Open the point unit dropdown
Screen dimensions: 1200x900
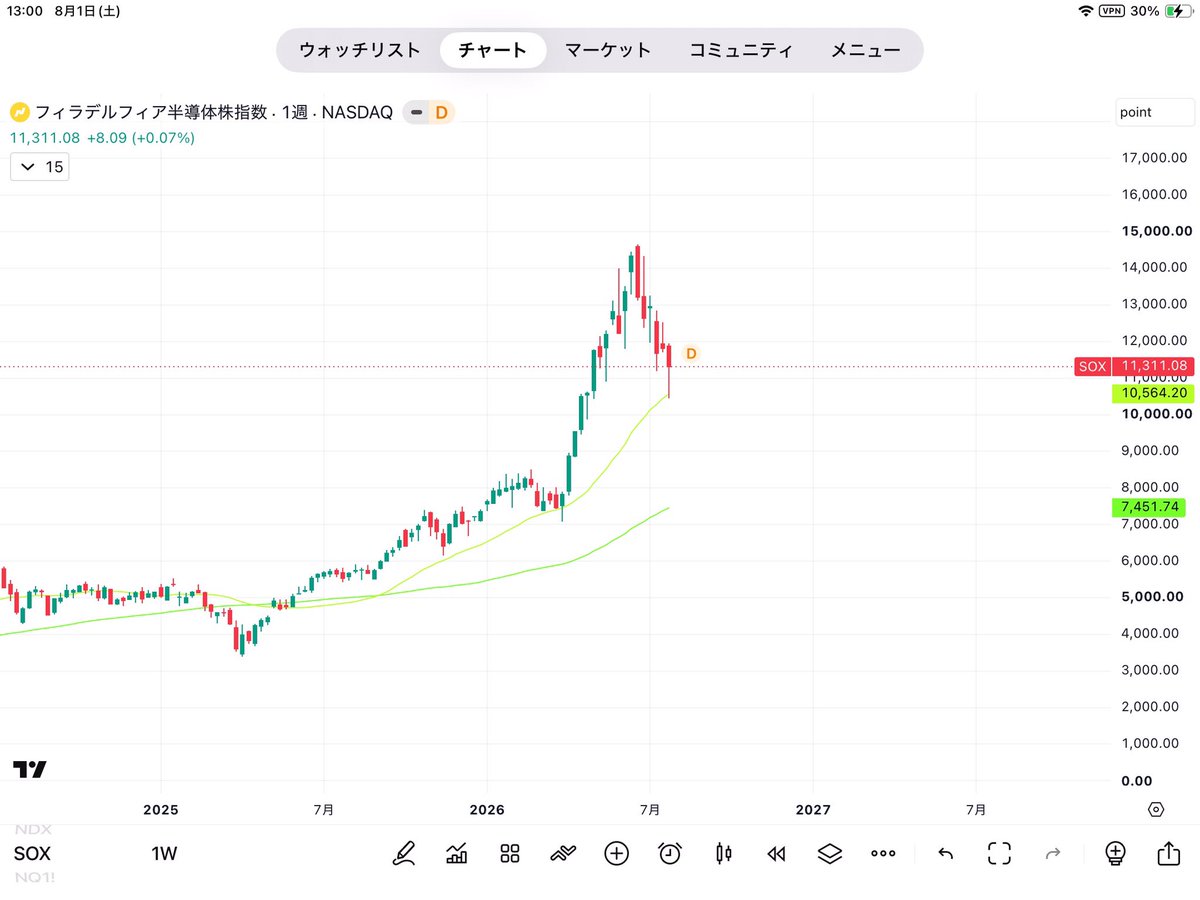tap(1155, 112)
